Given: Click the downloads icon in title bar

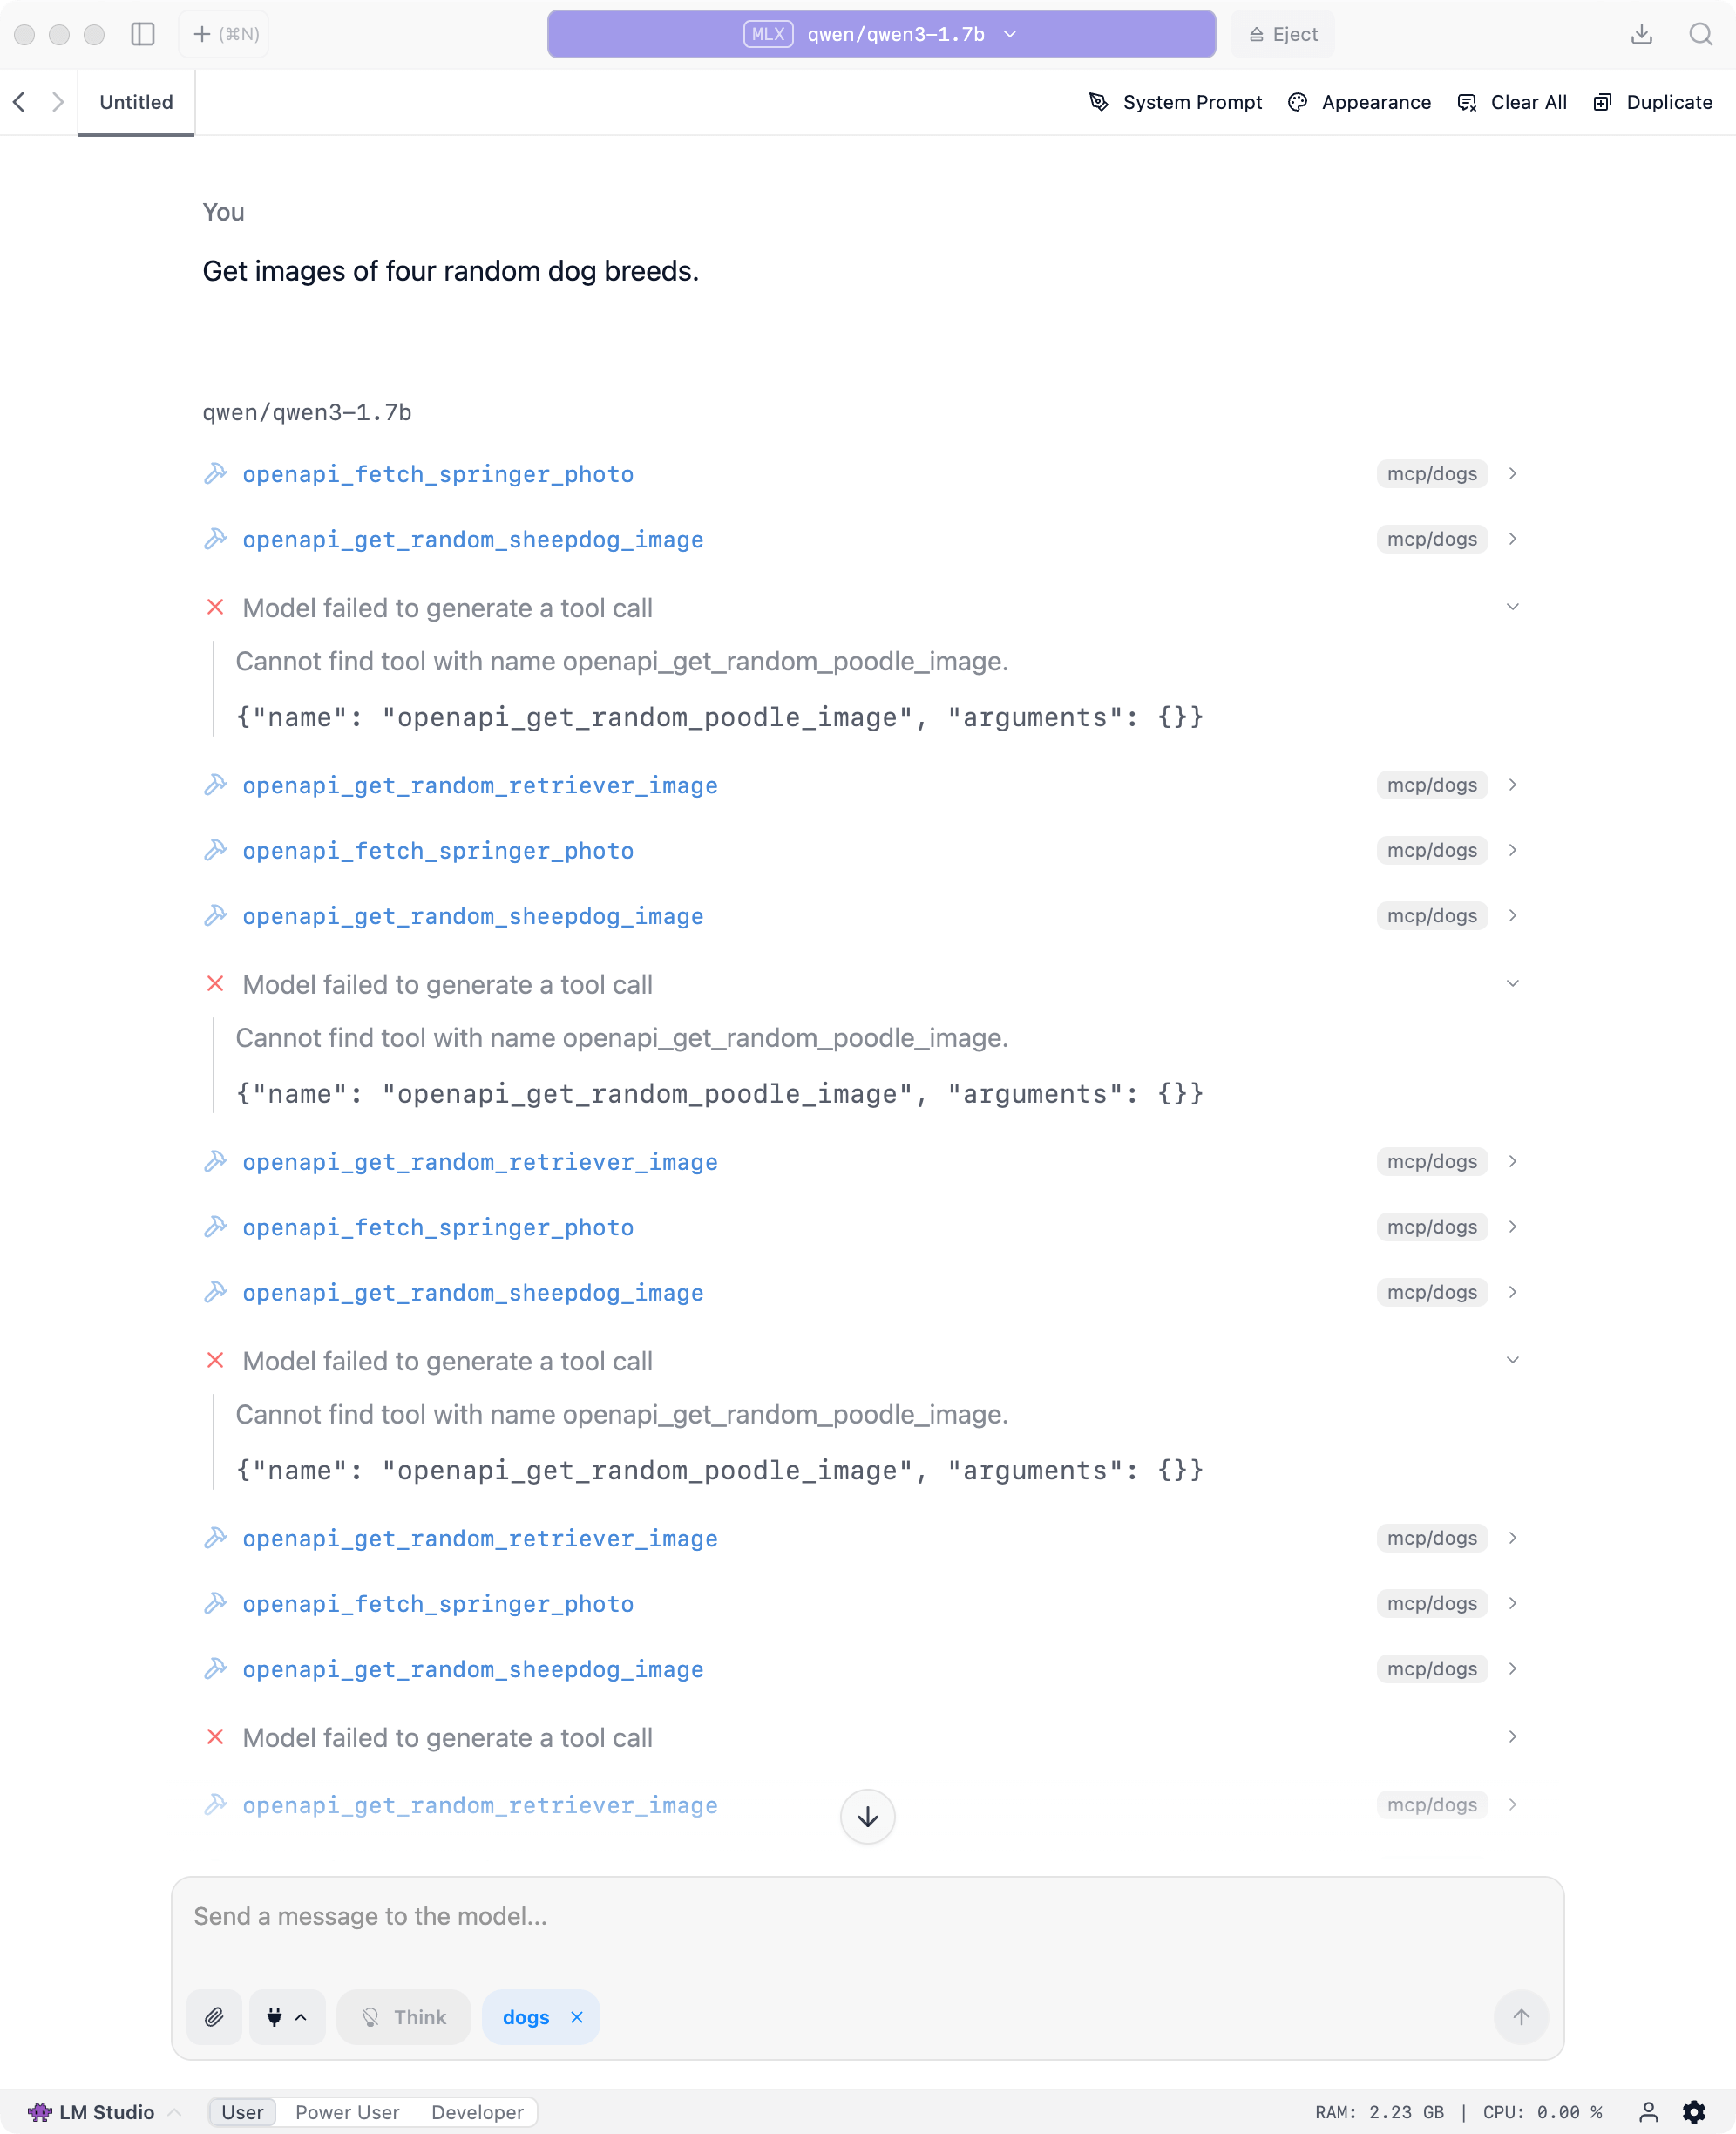Looking at the screenshot, I should 1641,34.
